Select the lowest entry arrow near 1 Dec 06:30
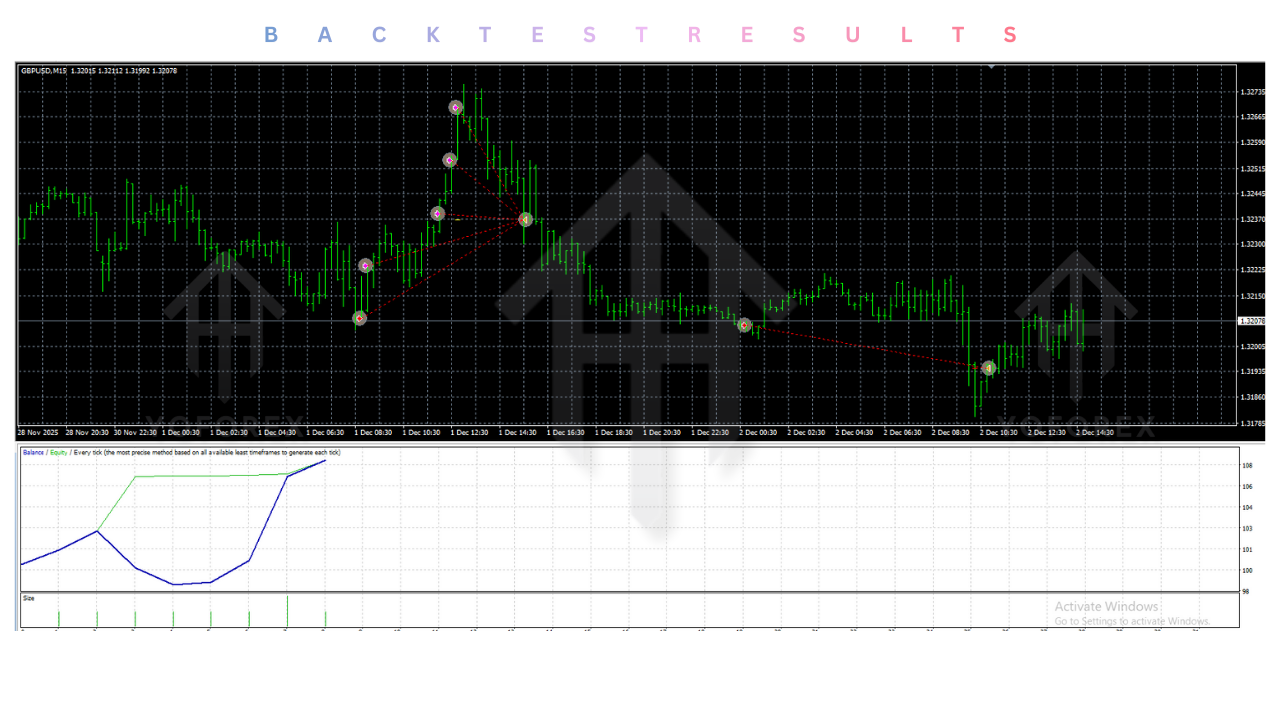 coord(358,318)
